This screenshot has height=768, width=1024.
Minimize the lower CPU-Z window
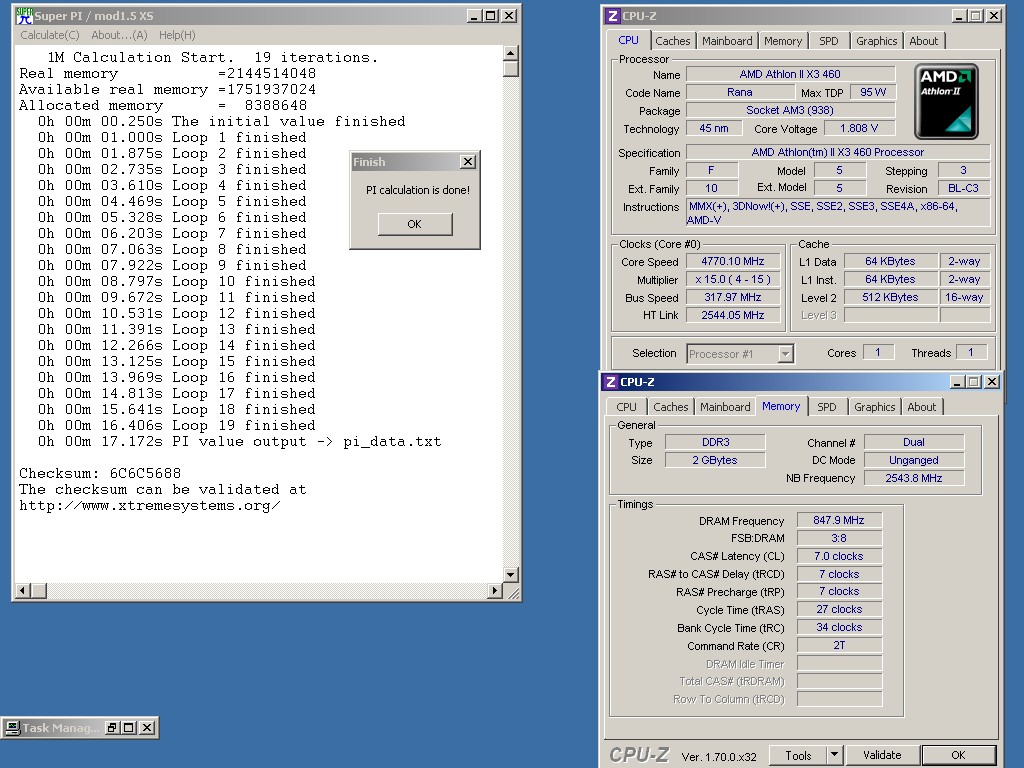957,382
